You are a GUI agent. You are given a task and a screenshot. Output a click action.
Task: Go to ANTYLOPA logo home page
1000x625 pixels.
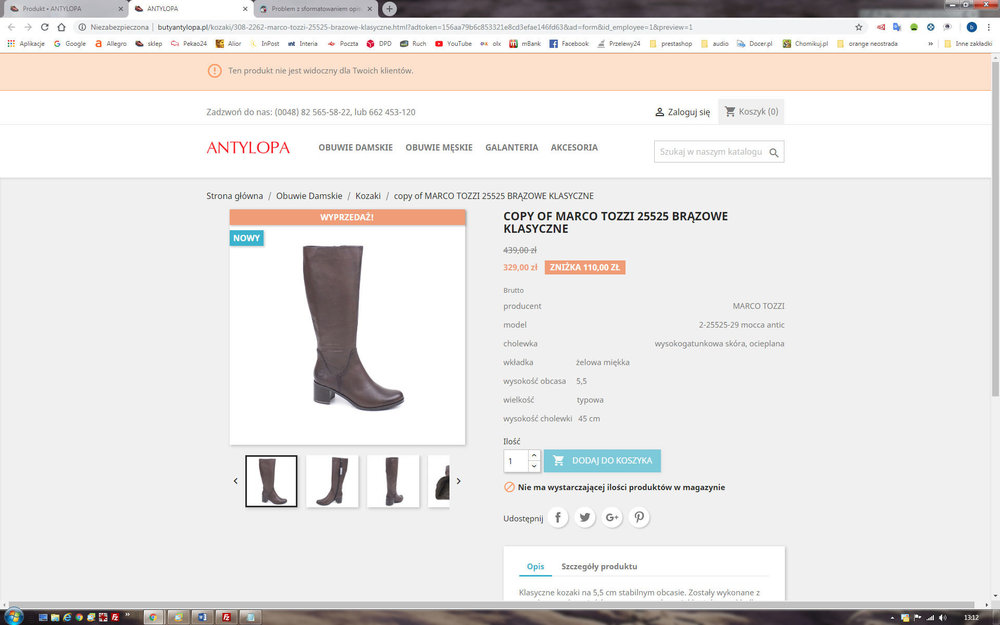(x=248, y=147)
